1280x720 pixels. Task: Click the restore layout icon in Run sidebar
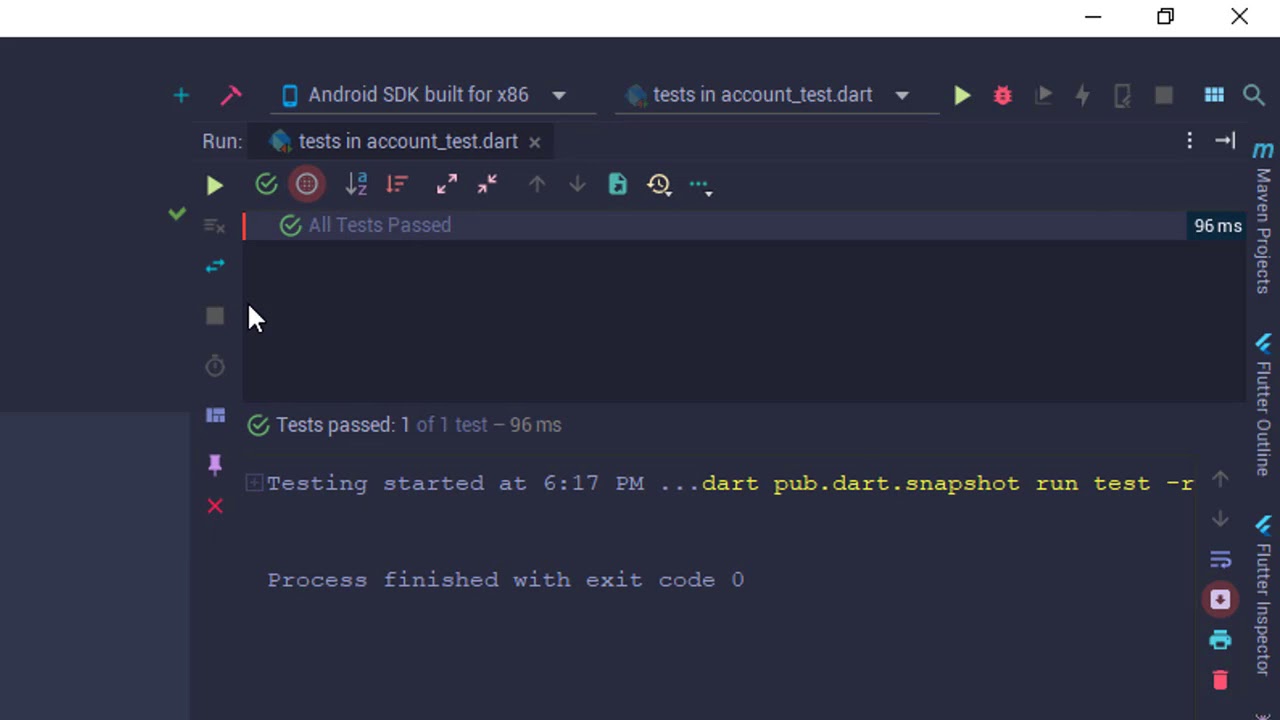[x=215, y=415]
